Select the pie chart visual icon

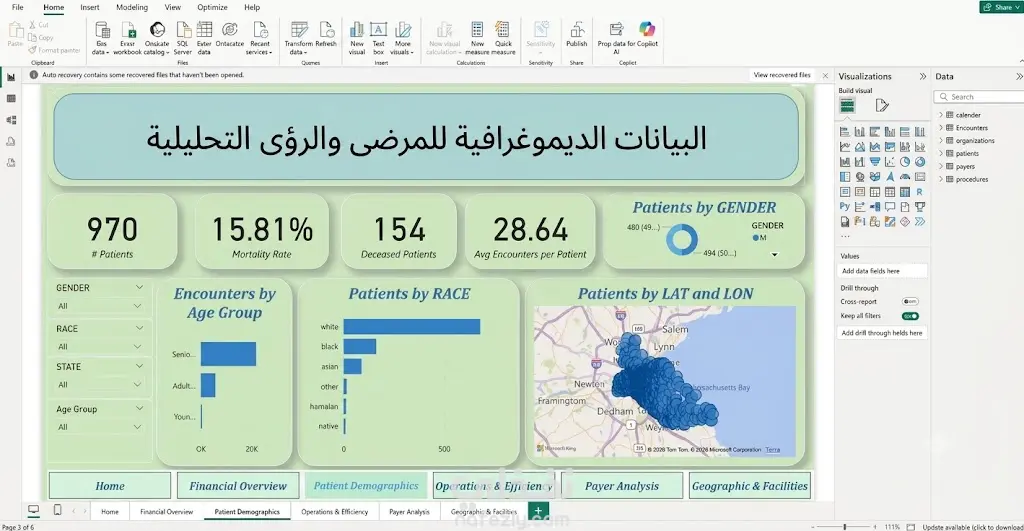pyautogui.click(x=905, y=161)
